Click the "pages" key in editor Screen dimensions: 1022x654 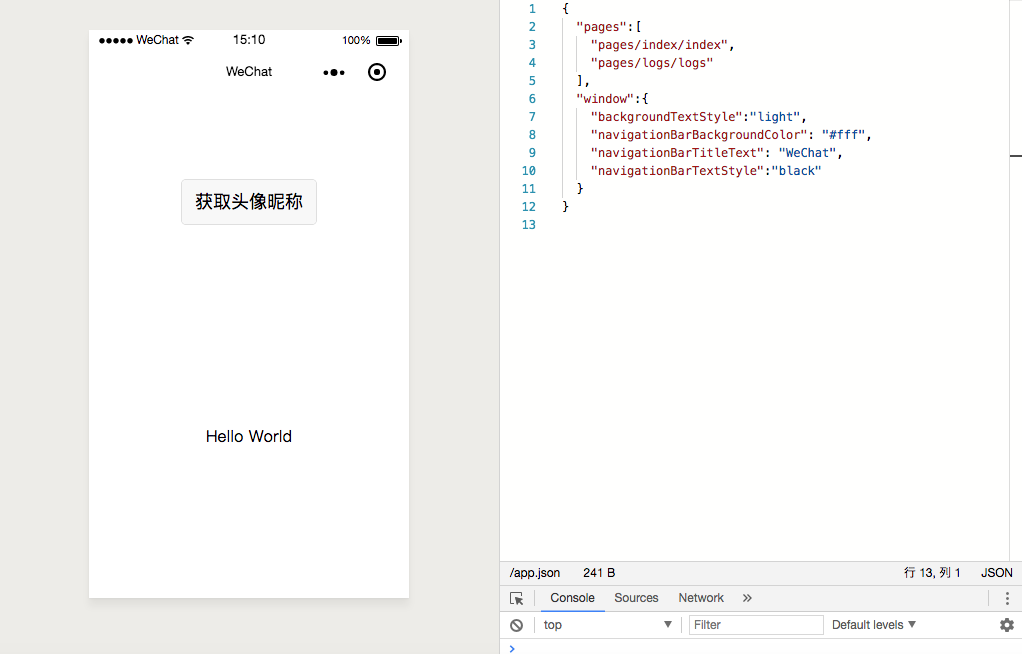(602, 27)
